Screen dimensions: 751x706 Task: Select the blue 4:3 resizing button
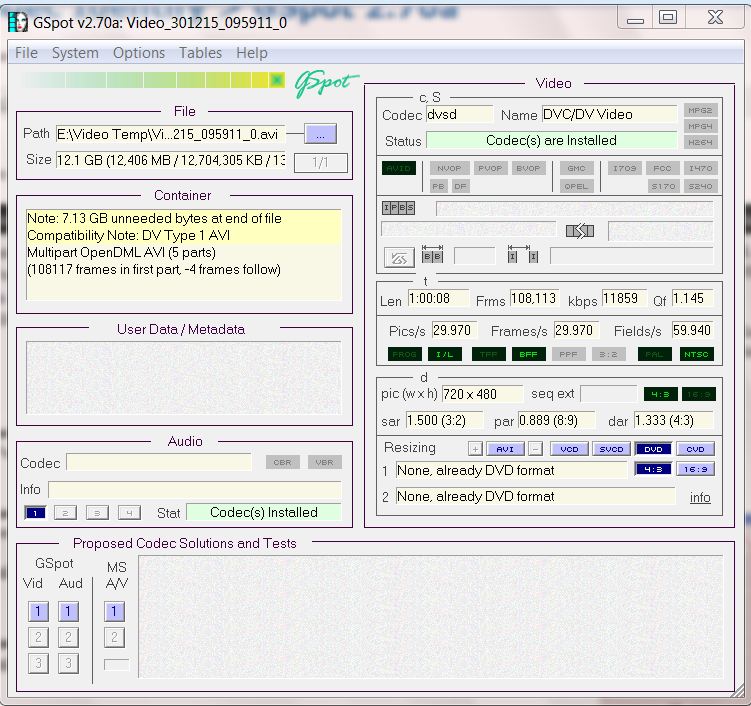tap(653, 469)
